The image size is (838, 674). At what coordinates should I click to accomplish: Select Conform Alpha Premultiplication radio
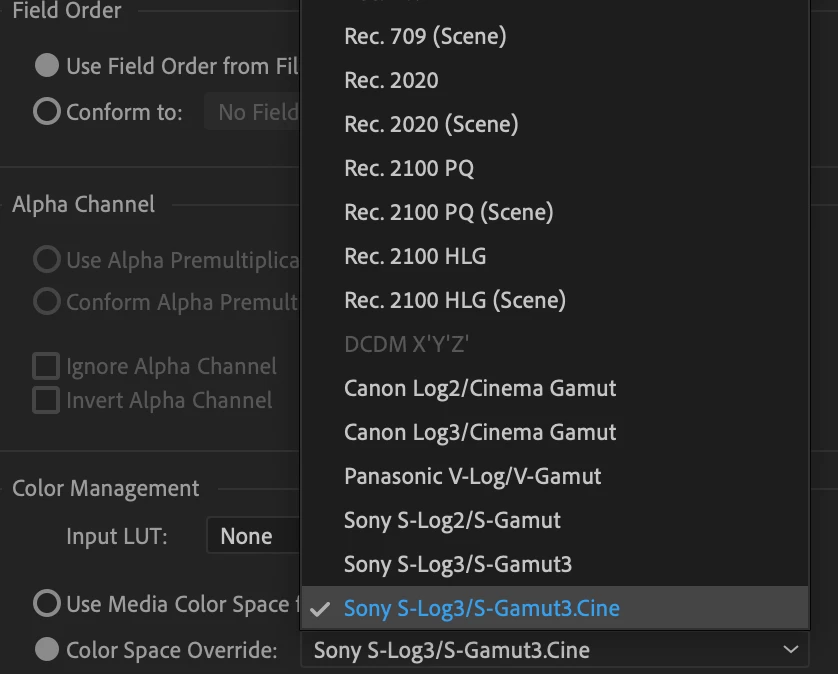(x=46, y=301)
